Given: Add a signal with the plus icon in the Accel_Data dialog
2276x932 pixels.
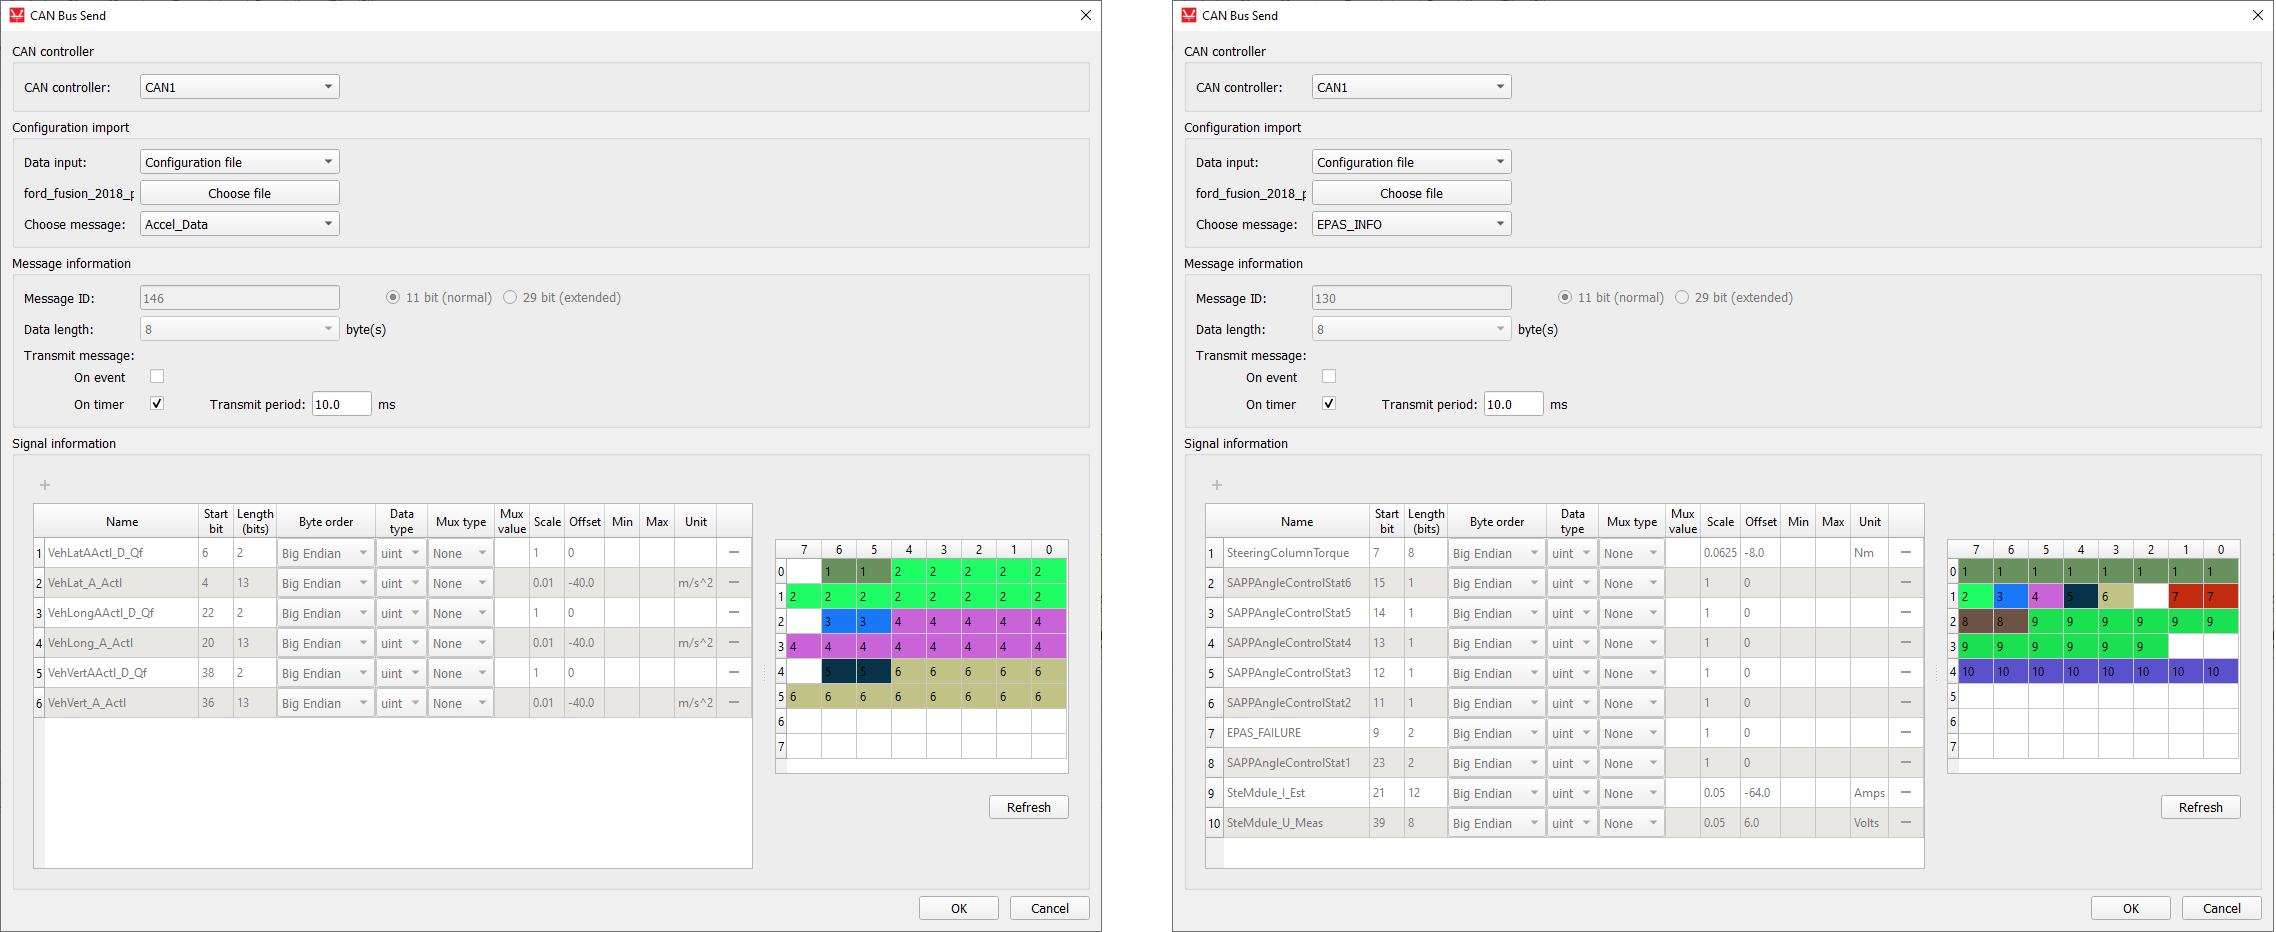Looking at the screenshot, I should [x=45, y=485].
